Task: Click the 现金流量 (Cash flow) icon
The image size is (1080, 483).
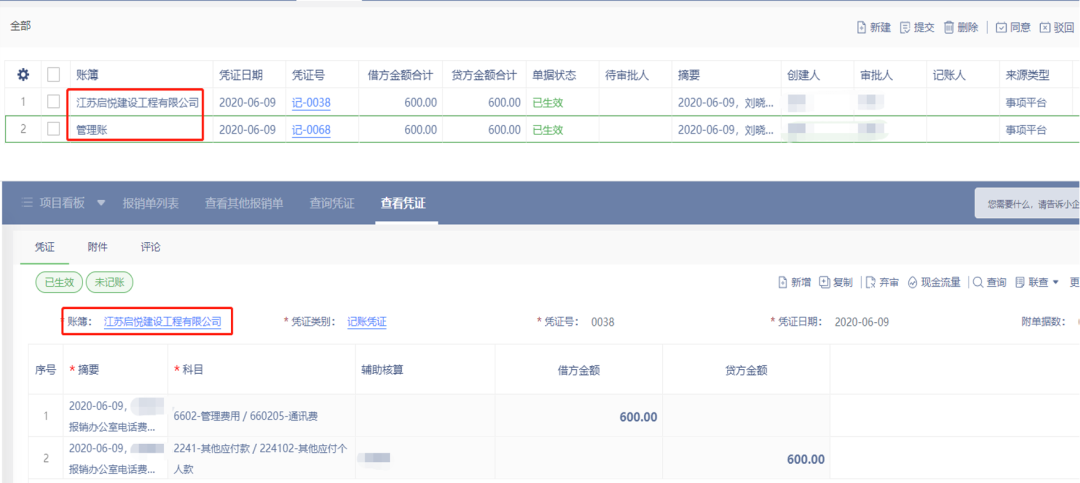Action: (x=913, y=283)
